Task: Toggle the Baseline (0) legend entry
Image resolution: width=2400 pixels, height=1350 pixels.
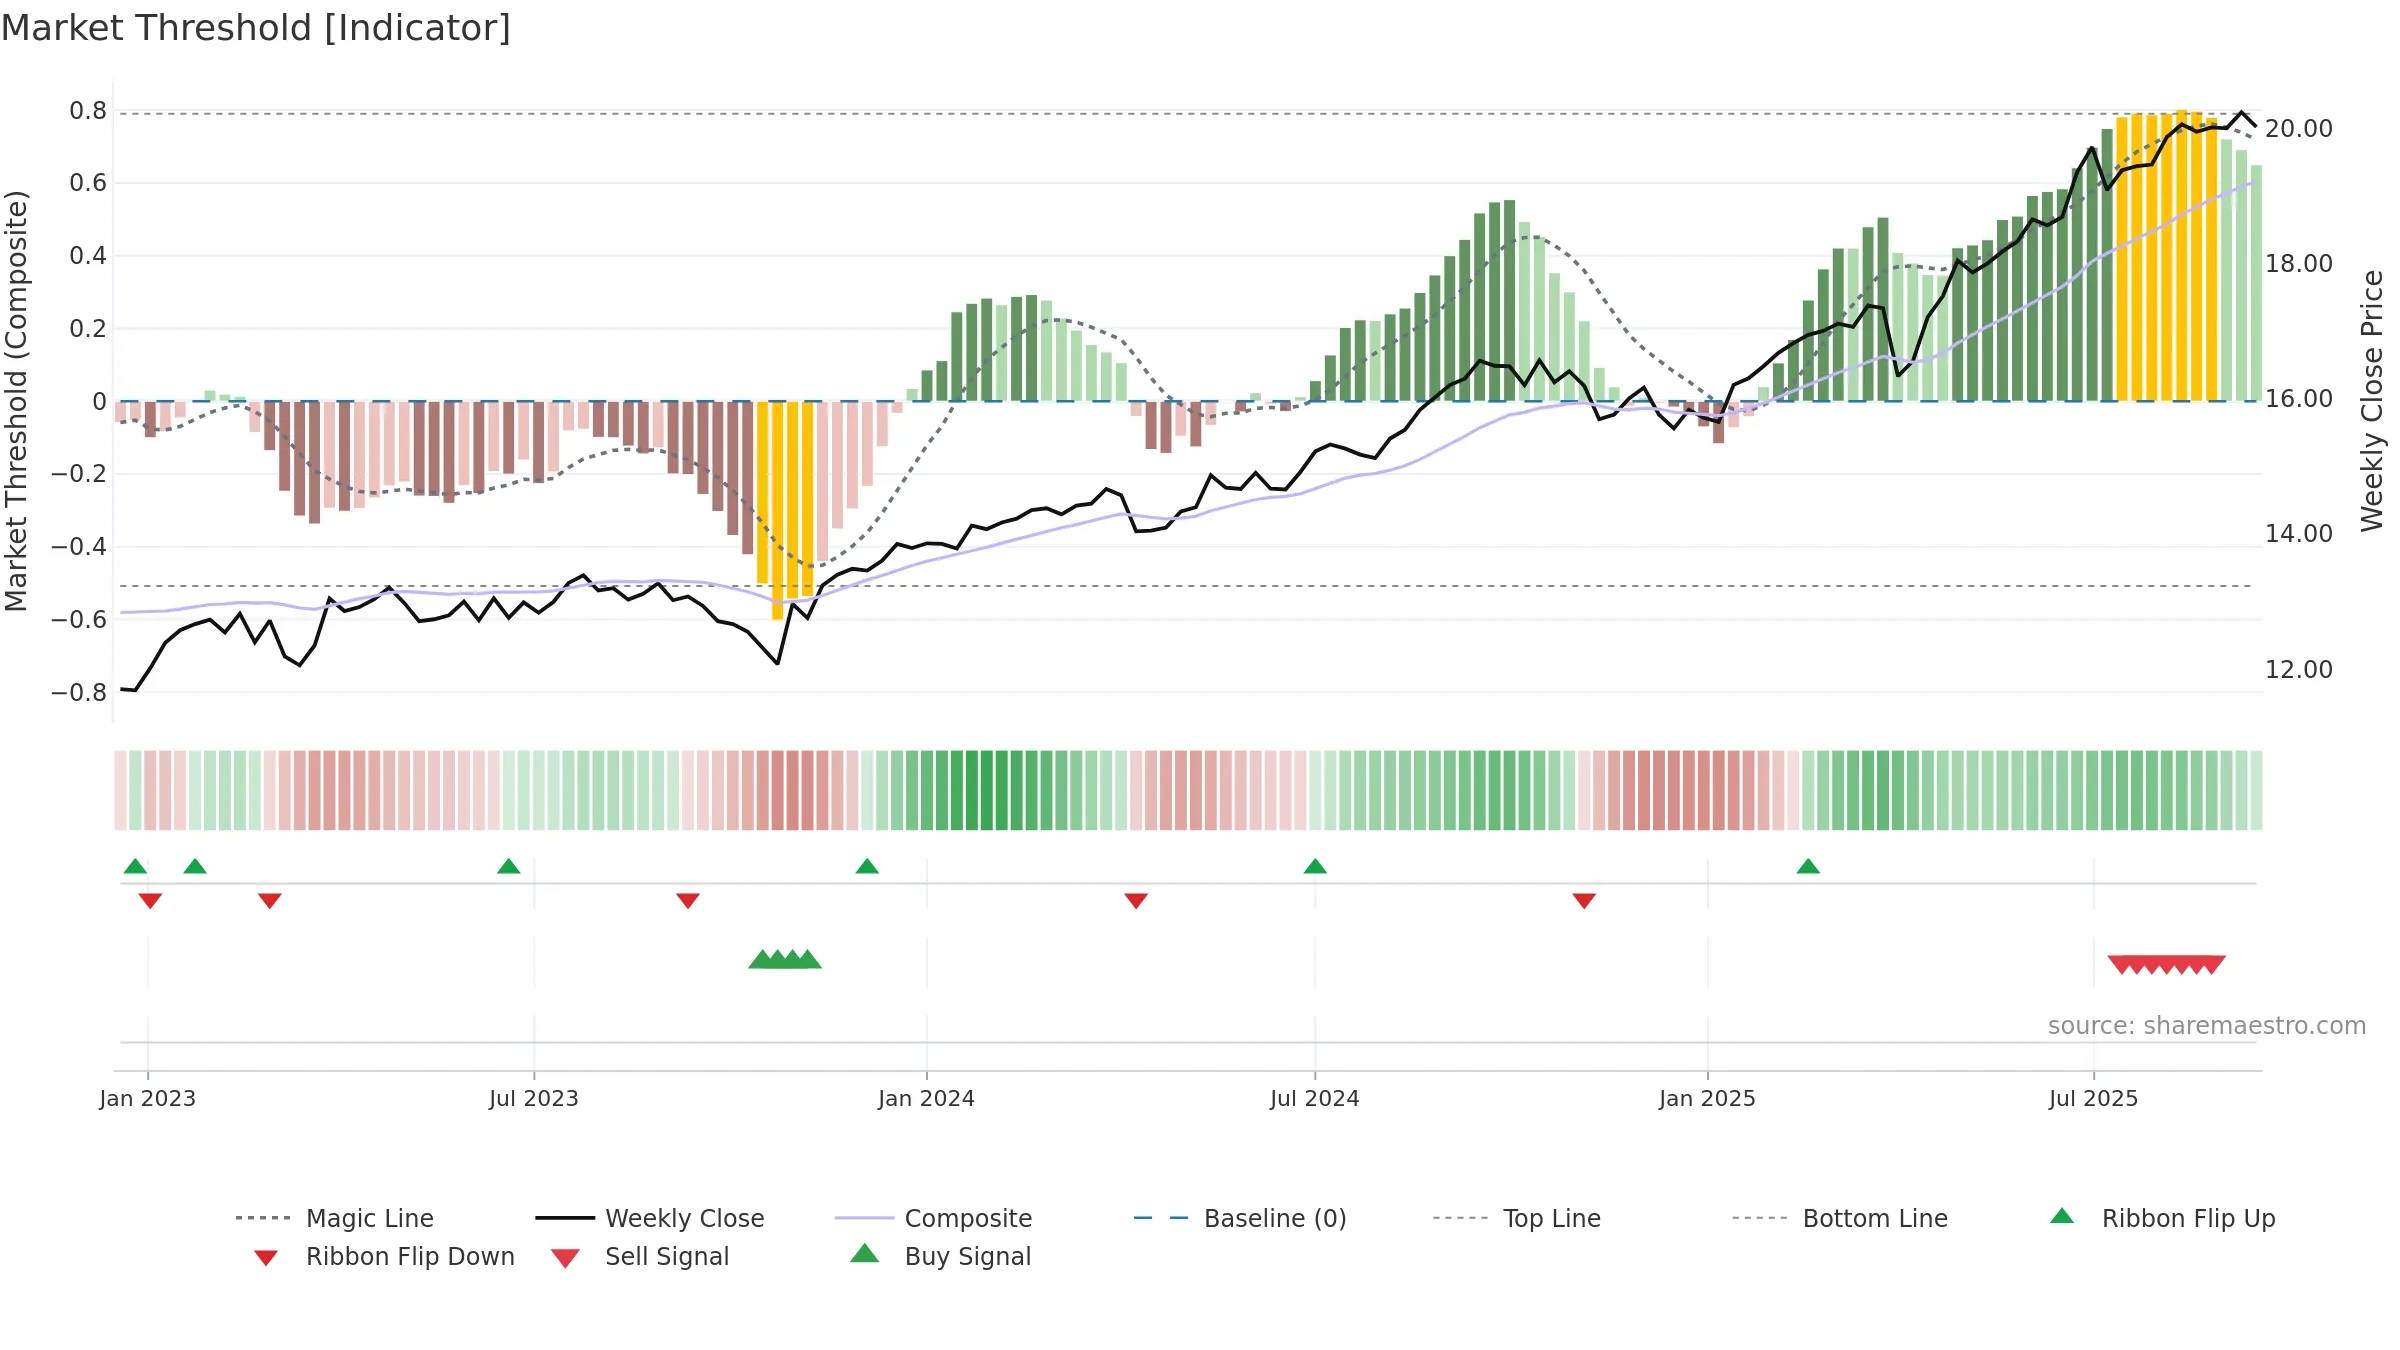Action: (1240, 1218)
